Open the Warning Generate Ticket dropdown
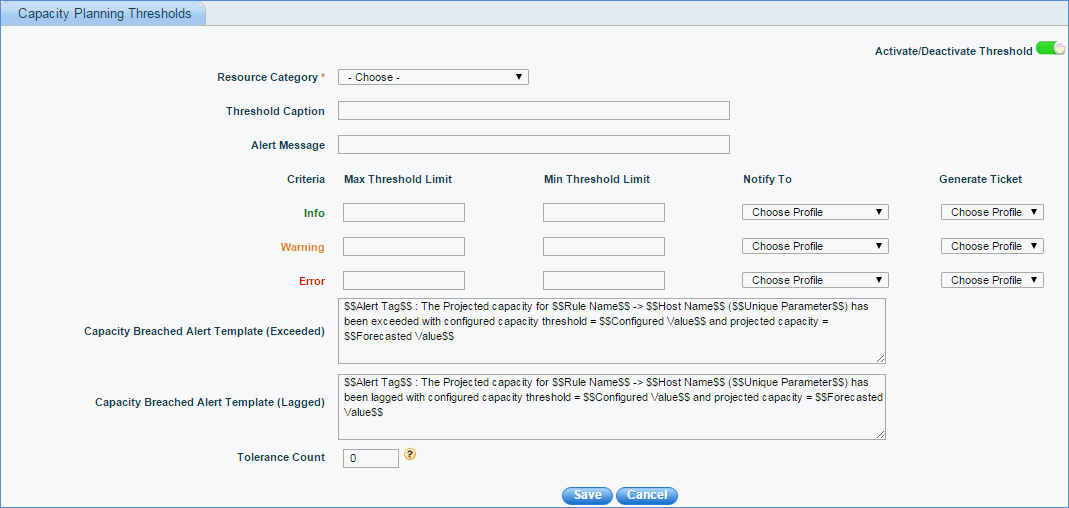This screenshot has height=508, width=1069. click(992, 246)
